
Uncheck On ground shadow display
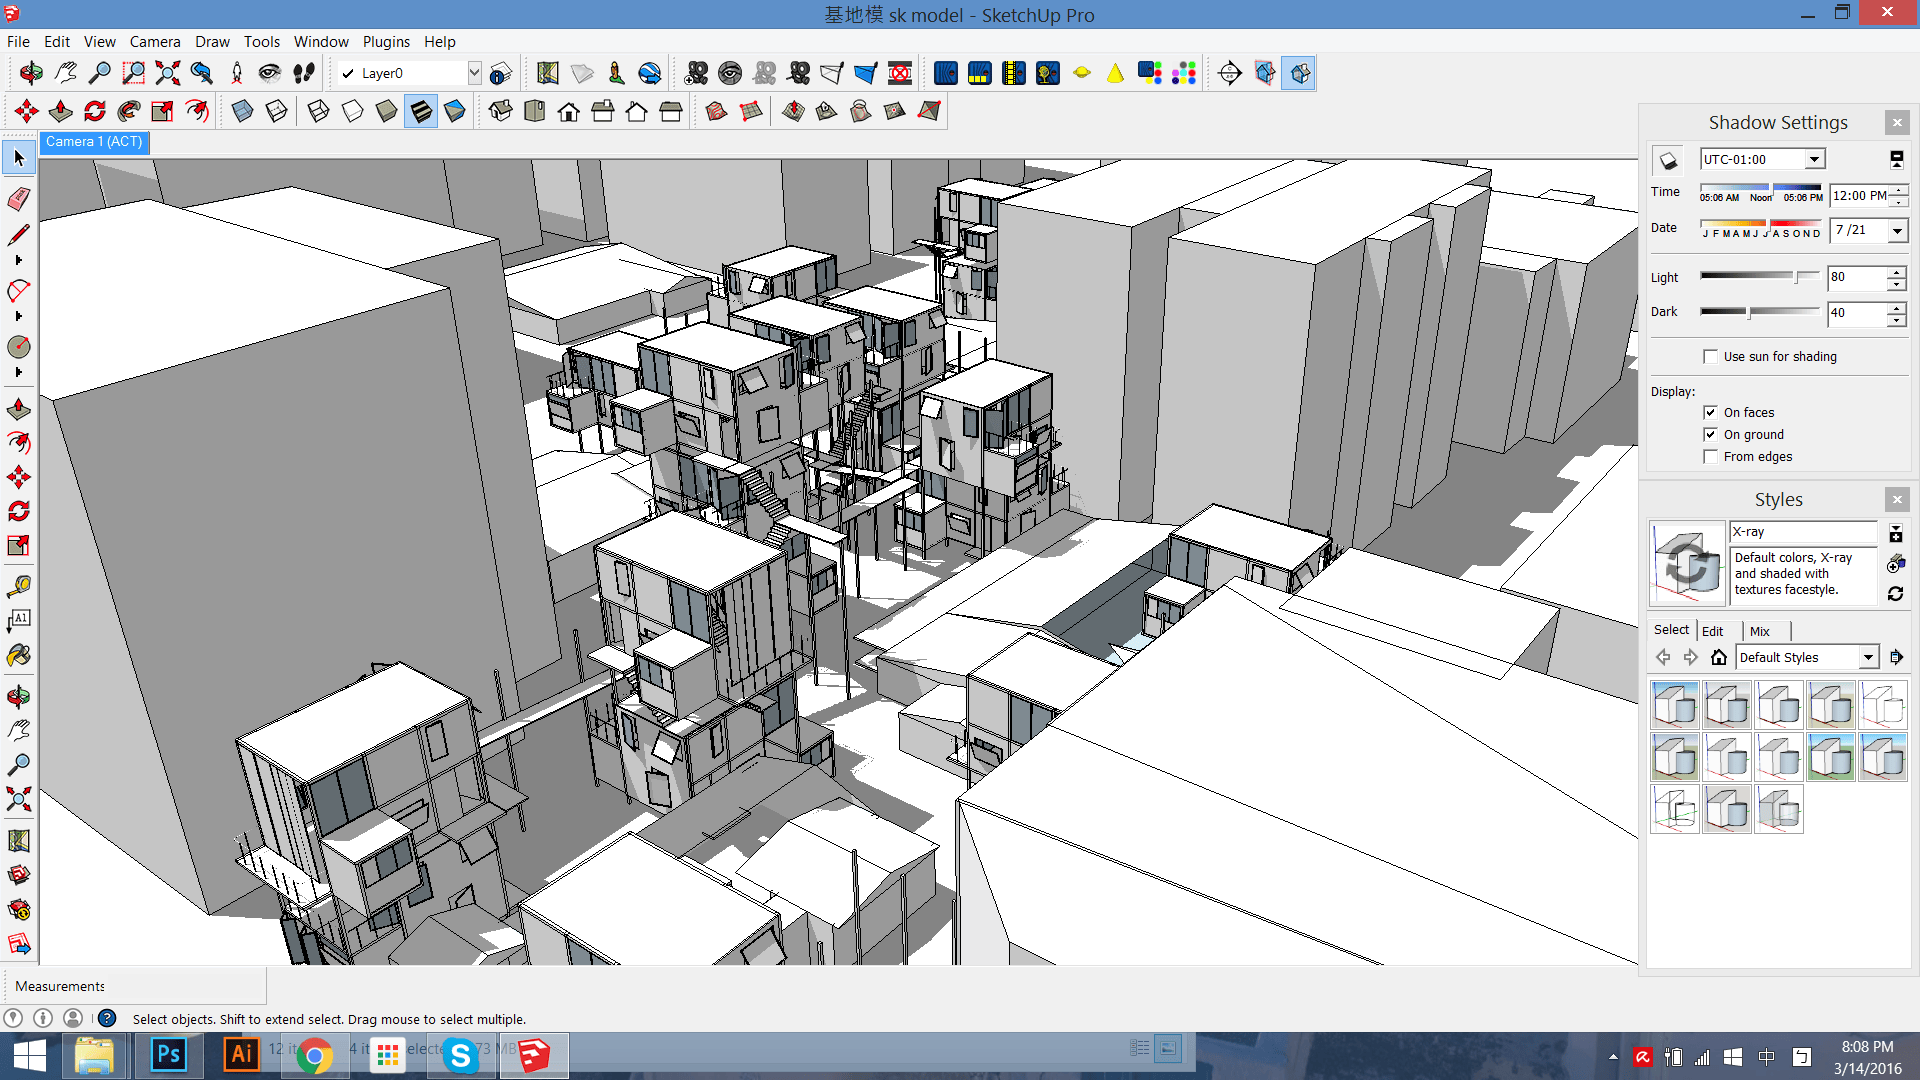[1711, 435]
